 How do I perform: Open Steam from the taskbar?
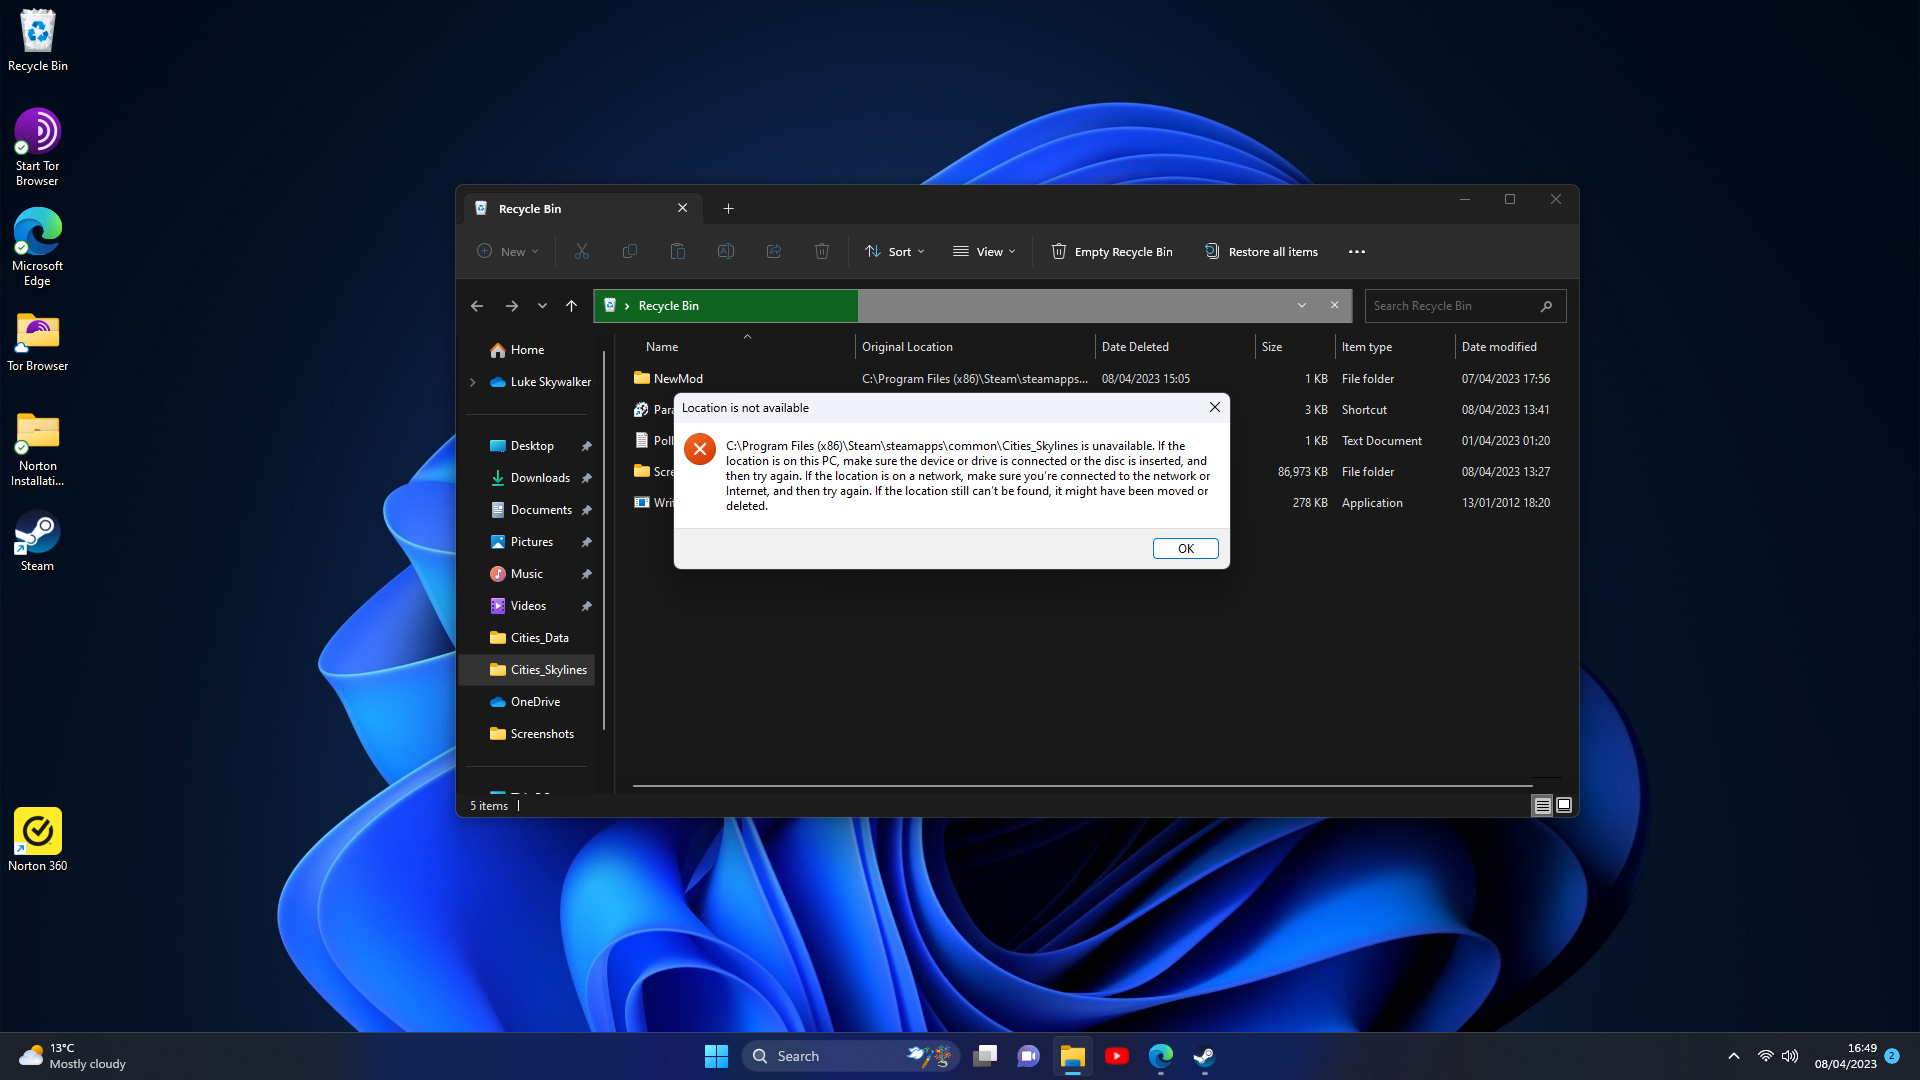[1204, 1056]
